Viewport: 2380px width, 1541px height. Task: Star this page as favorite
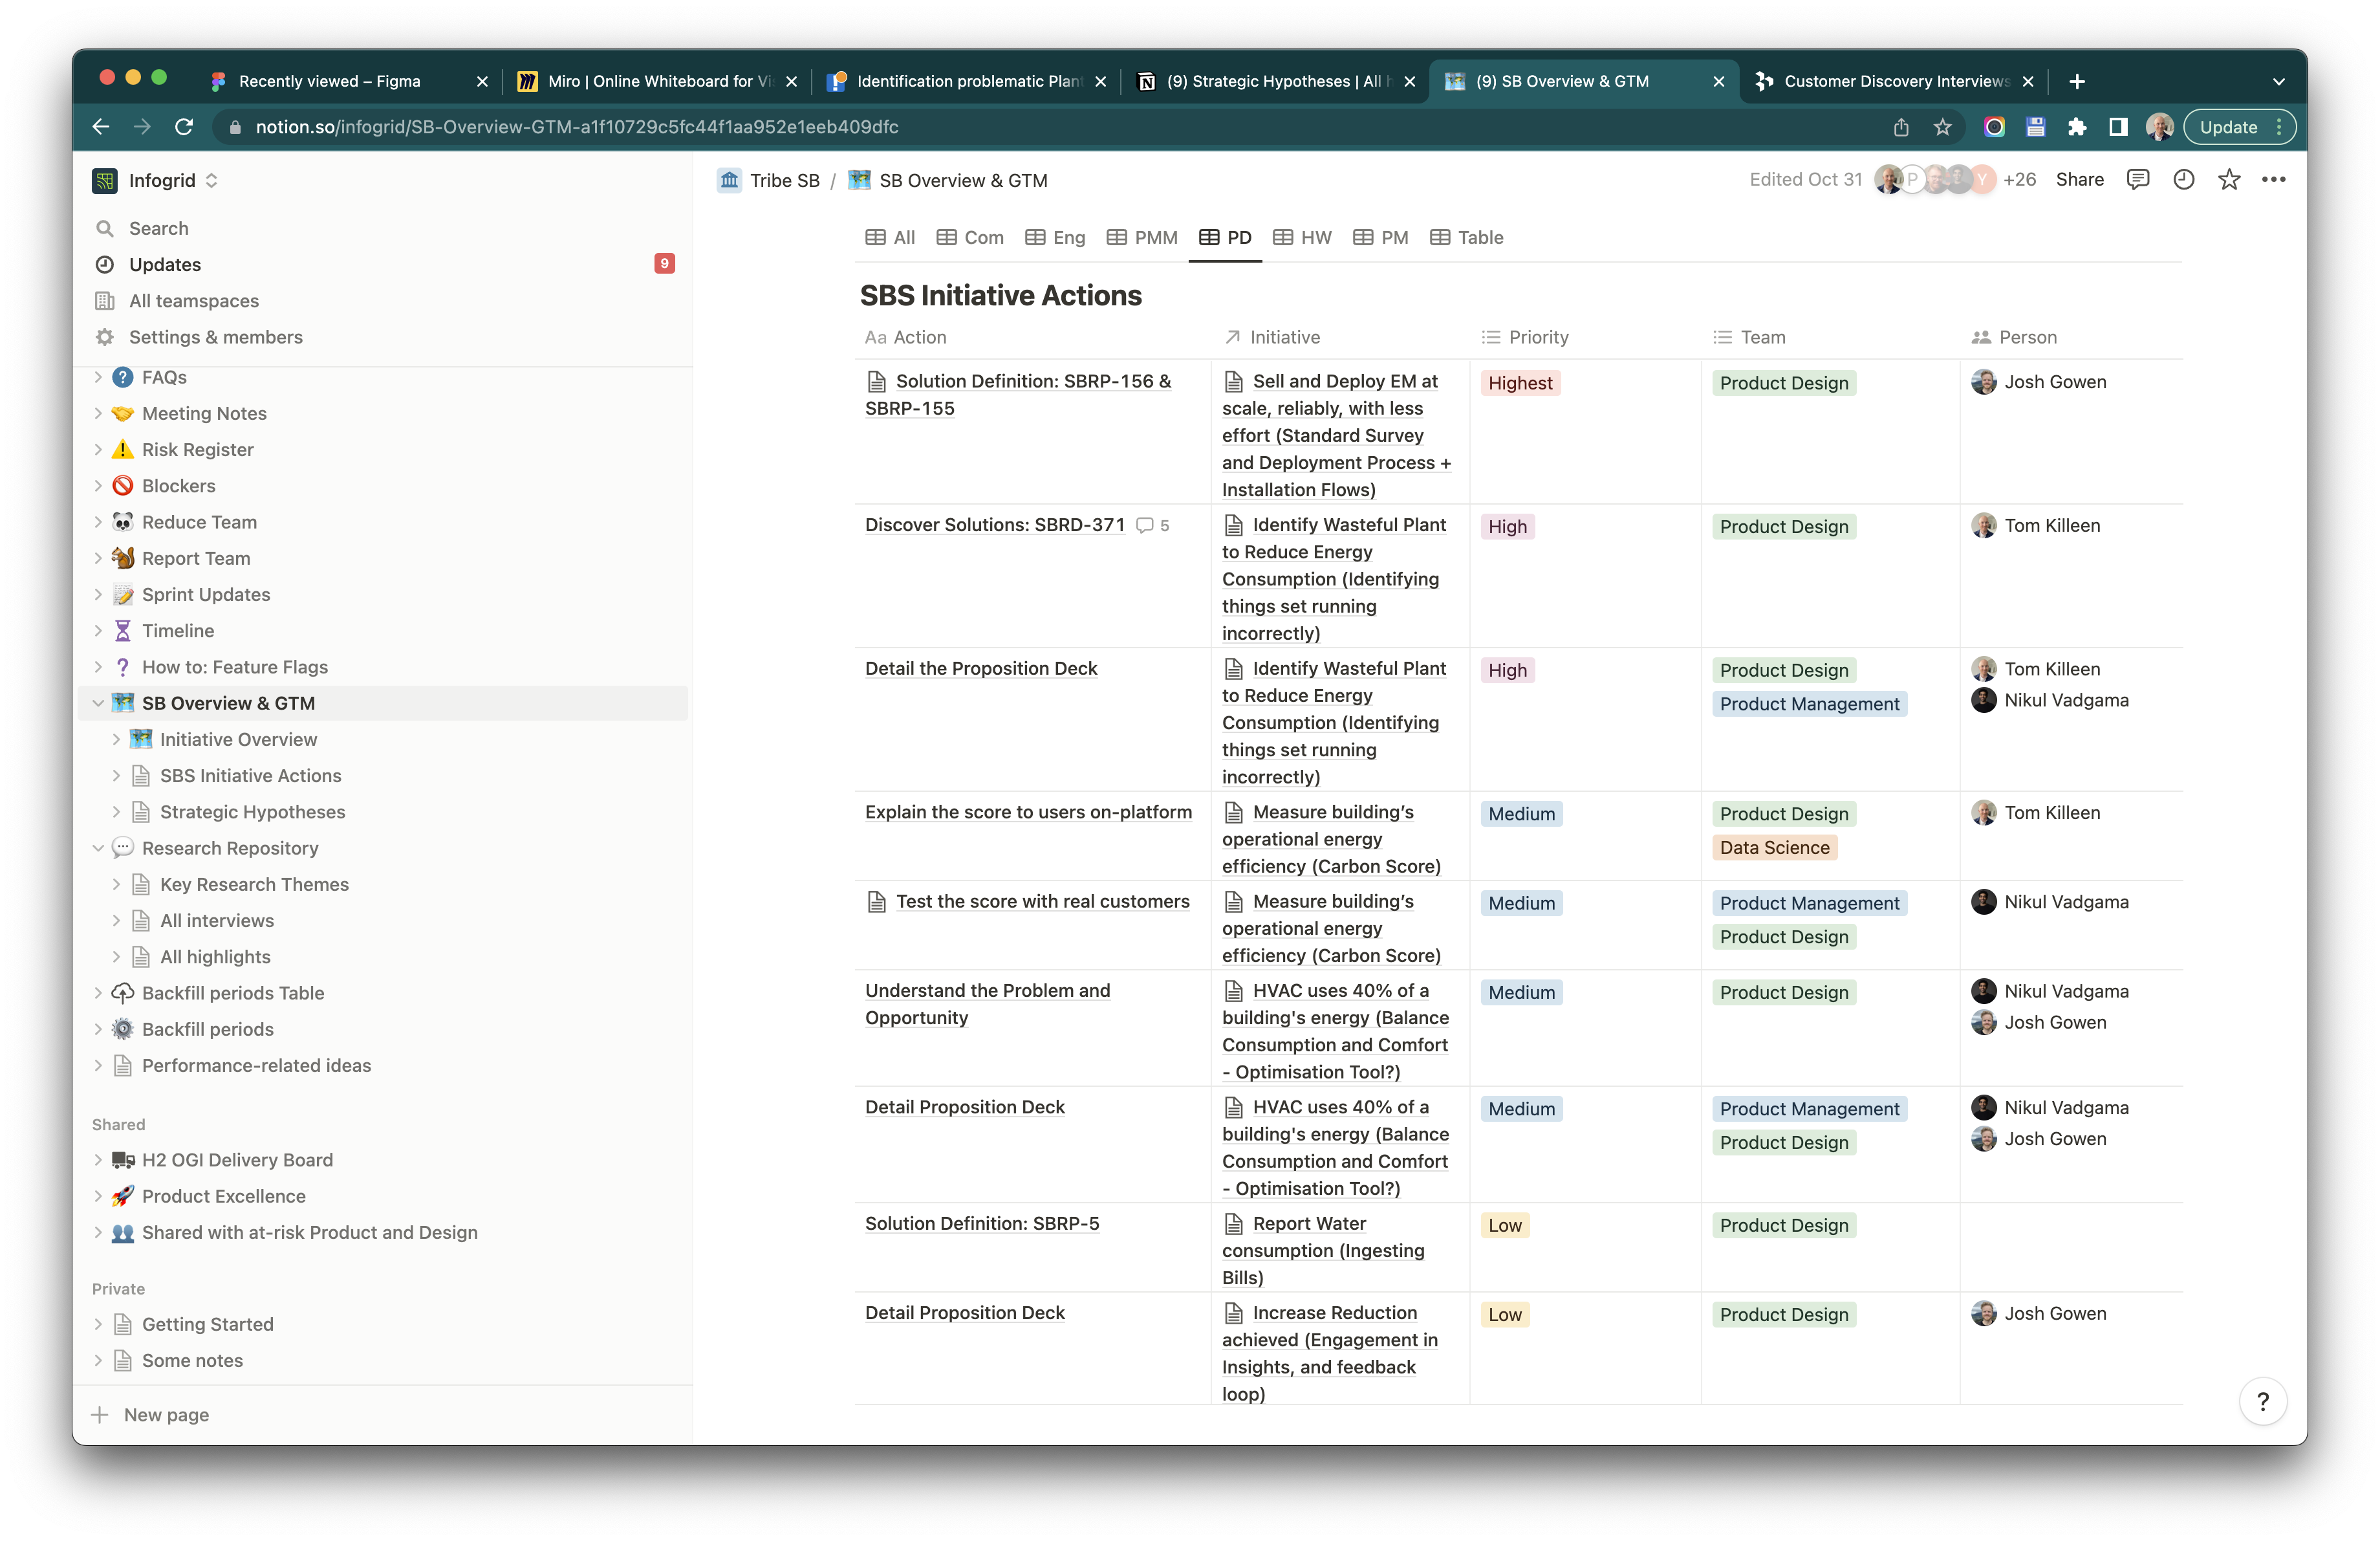(2228, 180)
